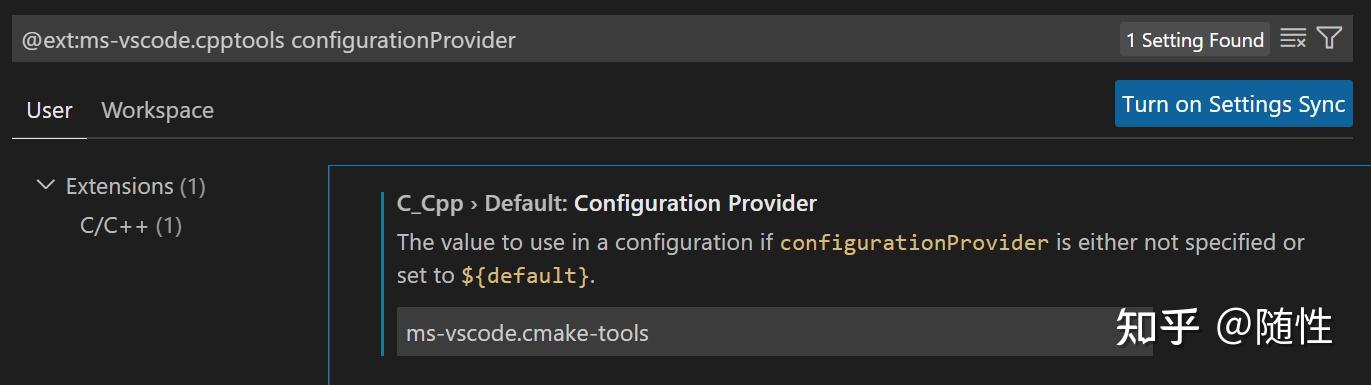This screenshot has height=385, width=1371.
Task: Collapse the Extensions tree chevron
Action: [45, 186]
